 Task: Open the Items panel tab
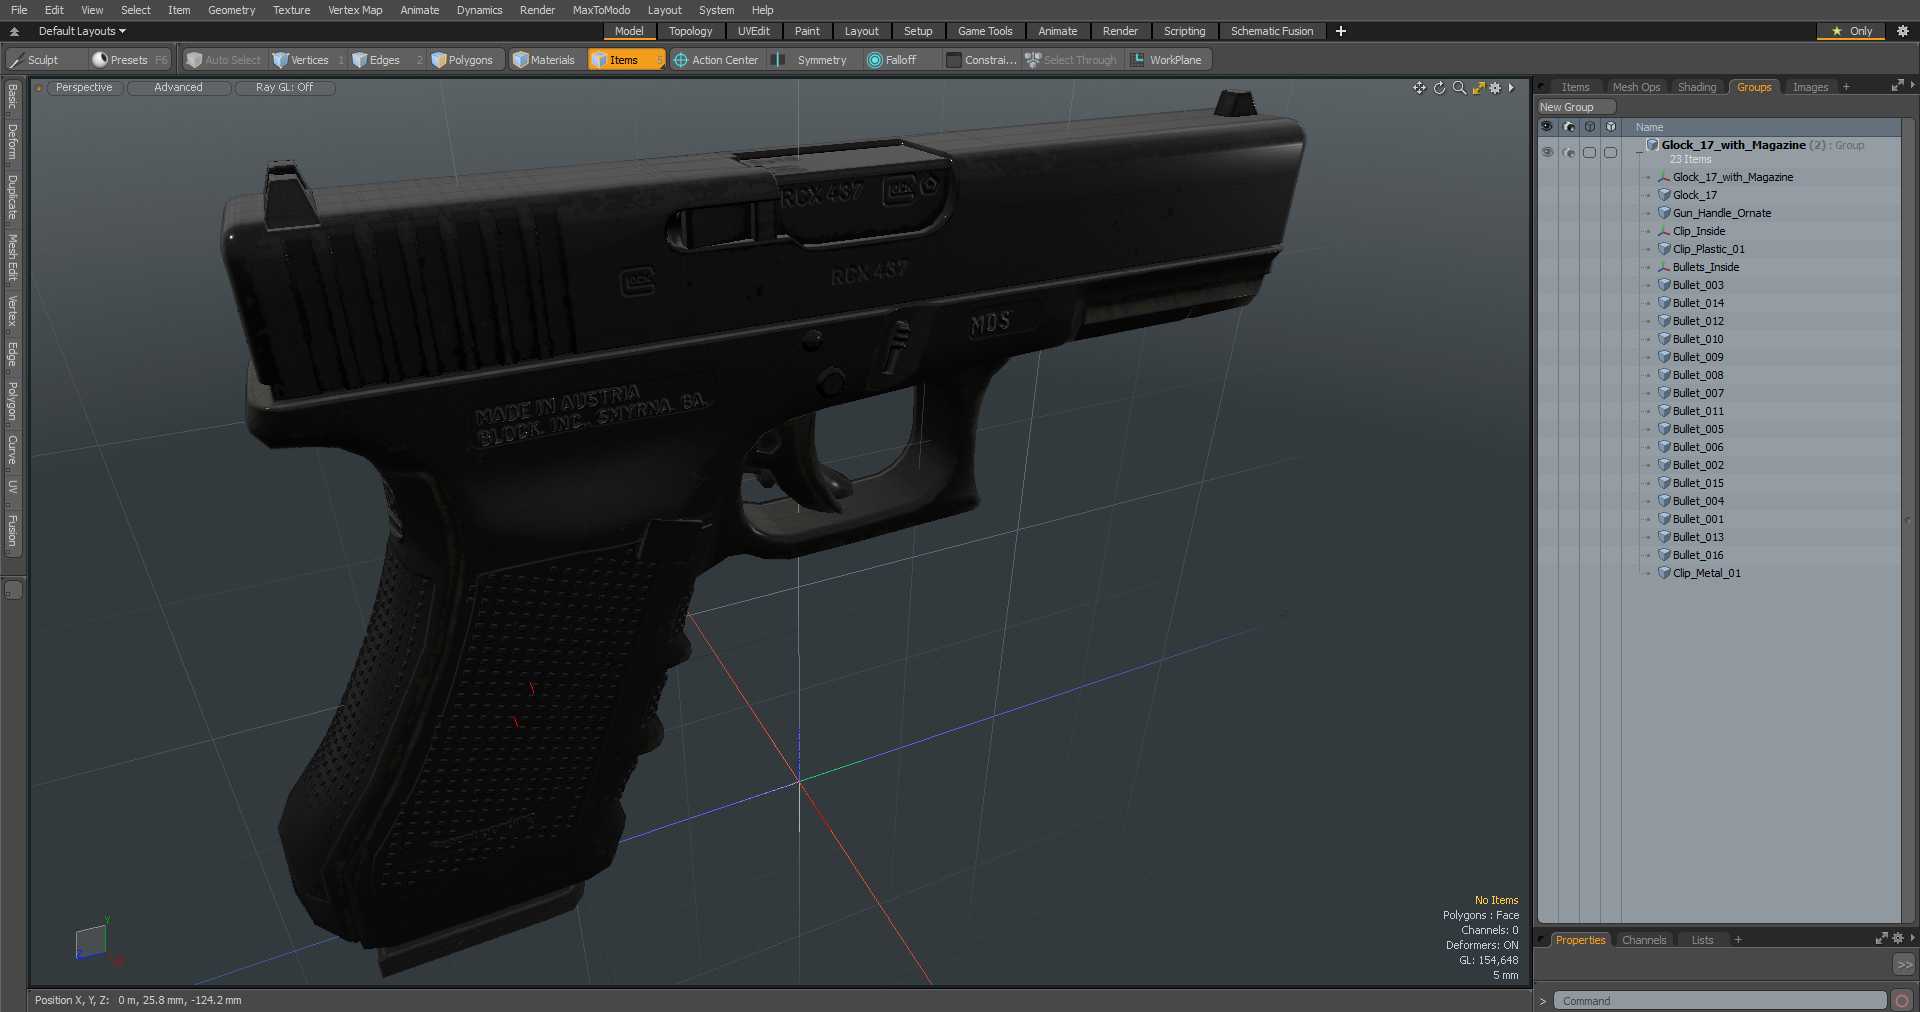tap(1575, 87)
